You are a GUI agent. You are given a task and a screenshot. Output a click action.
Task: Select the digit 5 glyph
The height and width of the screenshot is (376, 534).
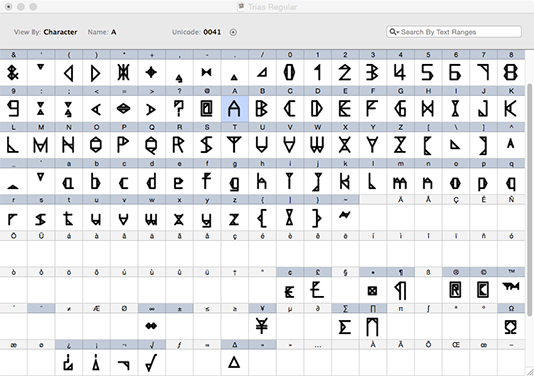pos(428,73)
